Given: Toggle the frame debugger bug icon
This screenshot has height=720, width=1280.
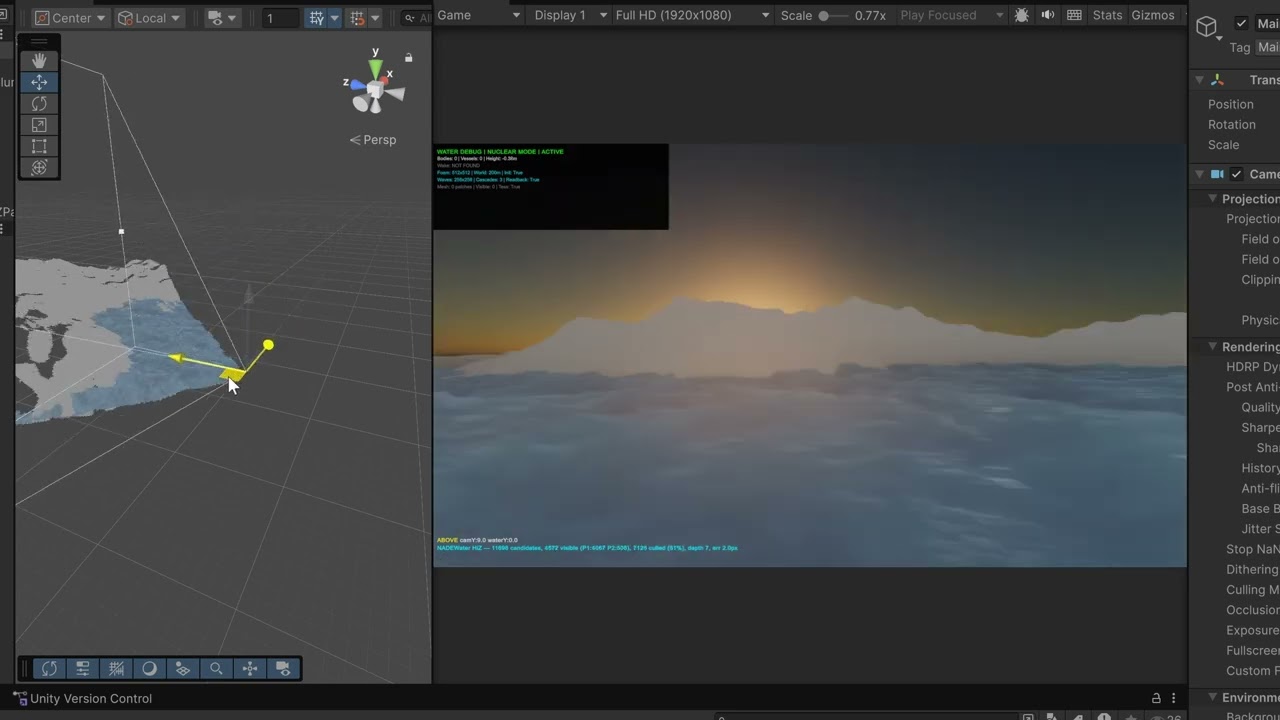Looking at the screenshot, I should click(x=1021, y=15).
